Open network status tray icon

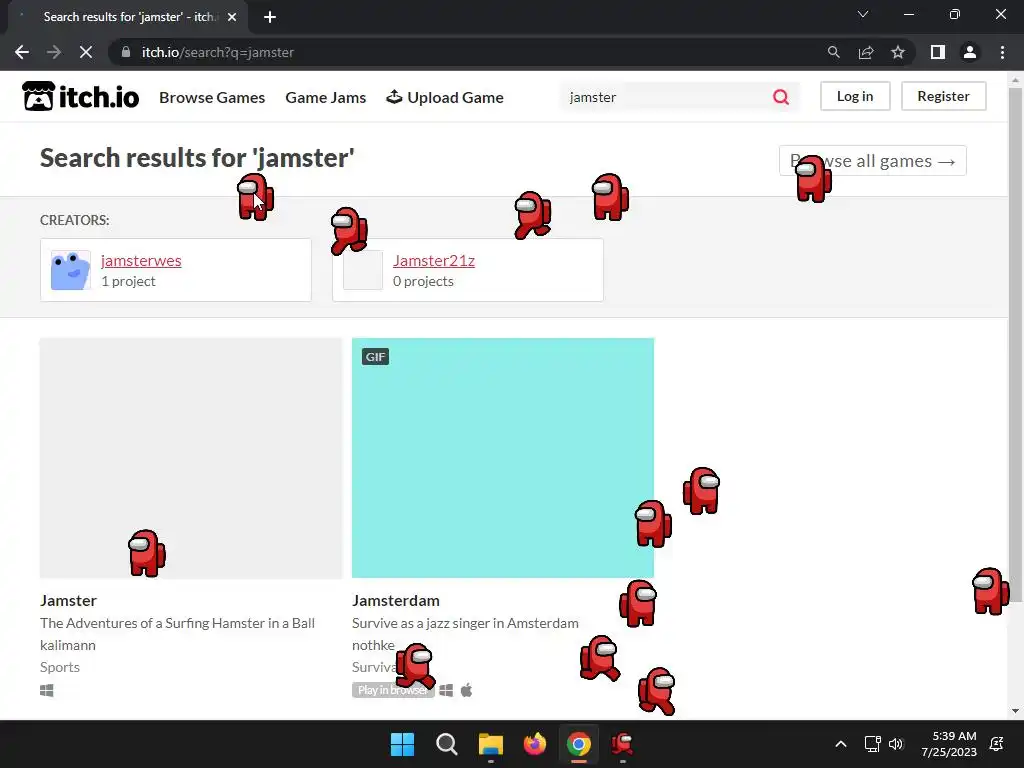click(x=872, y=744)
